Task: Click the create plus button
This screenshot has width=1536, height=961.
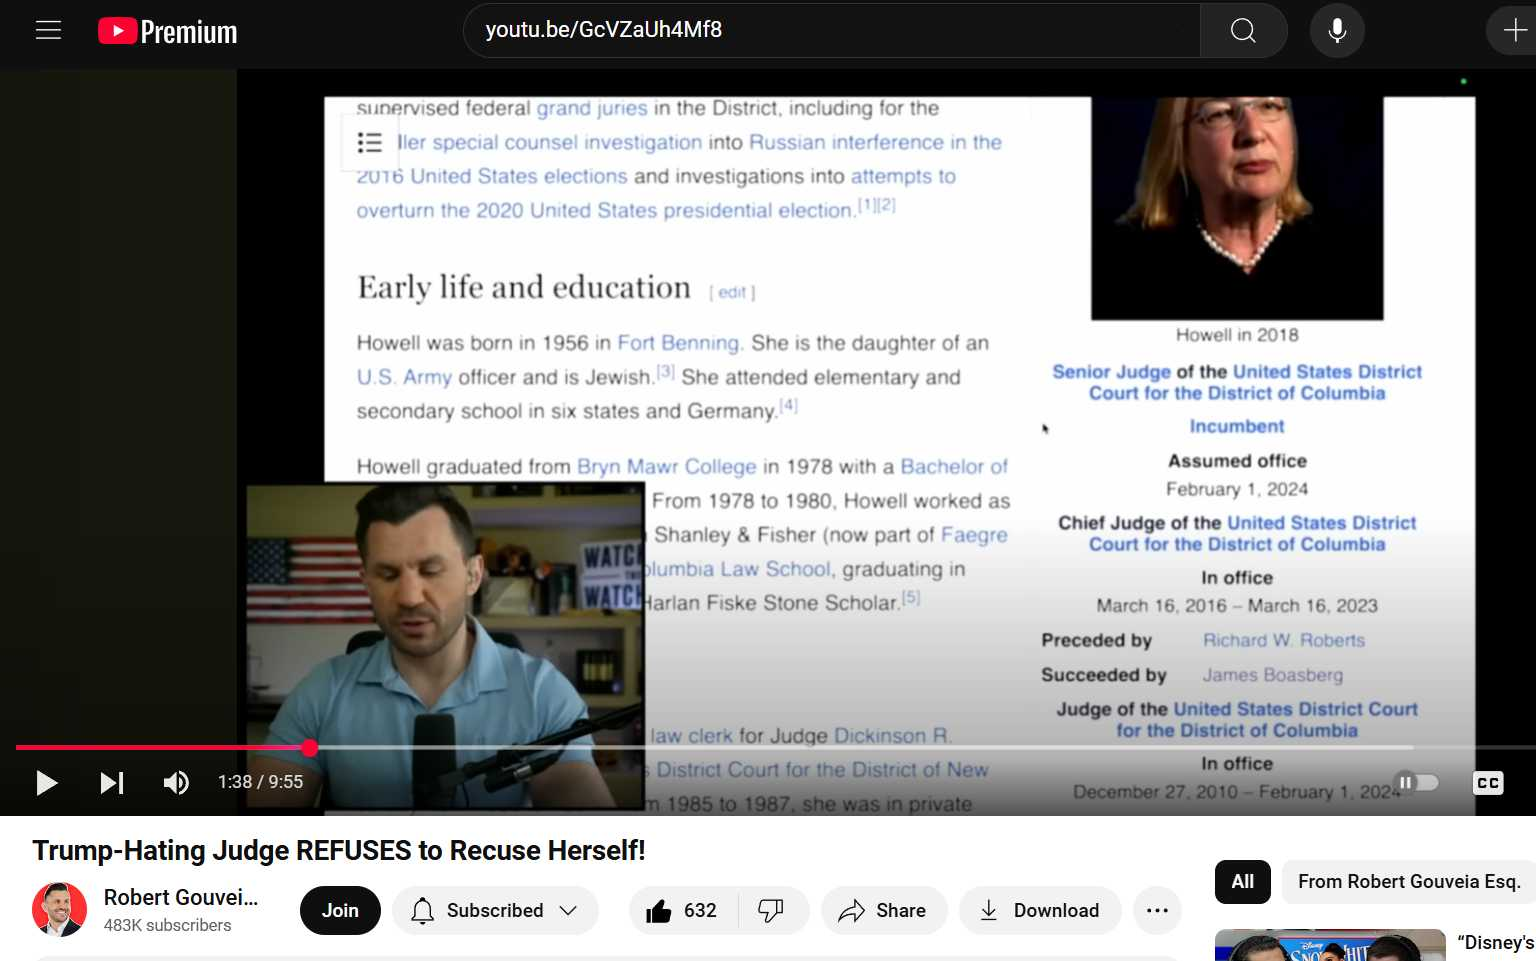Action: point(1514,31)
